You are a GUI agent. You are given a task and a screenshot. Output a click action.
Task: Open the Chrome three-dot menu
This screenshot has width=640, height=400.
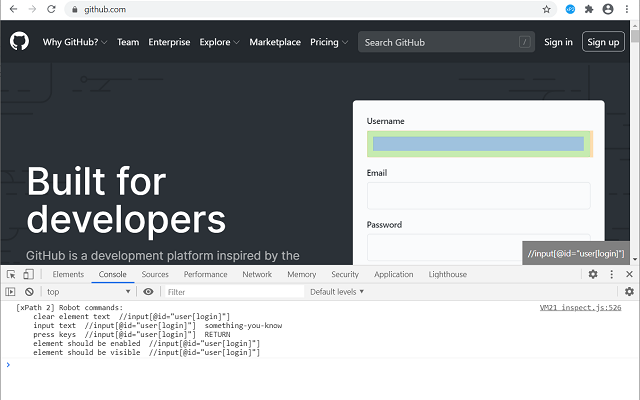tap(627, 9)
